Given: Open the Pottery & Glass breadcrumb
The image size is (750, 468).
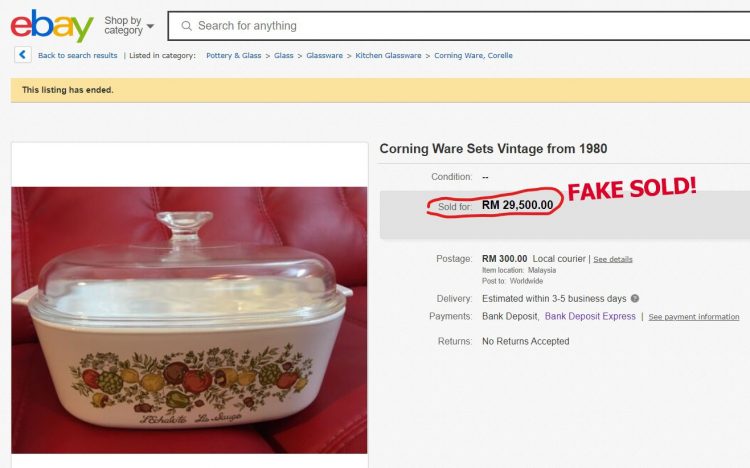Looking at the screenshot, I should coord(236,56).
